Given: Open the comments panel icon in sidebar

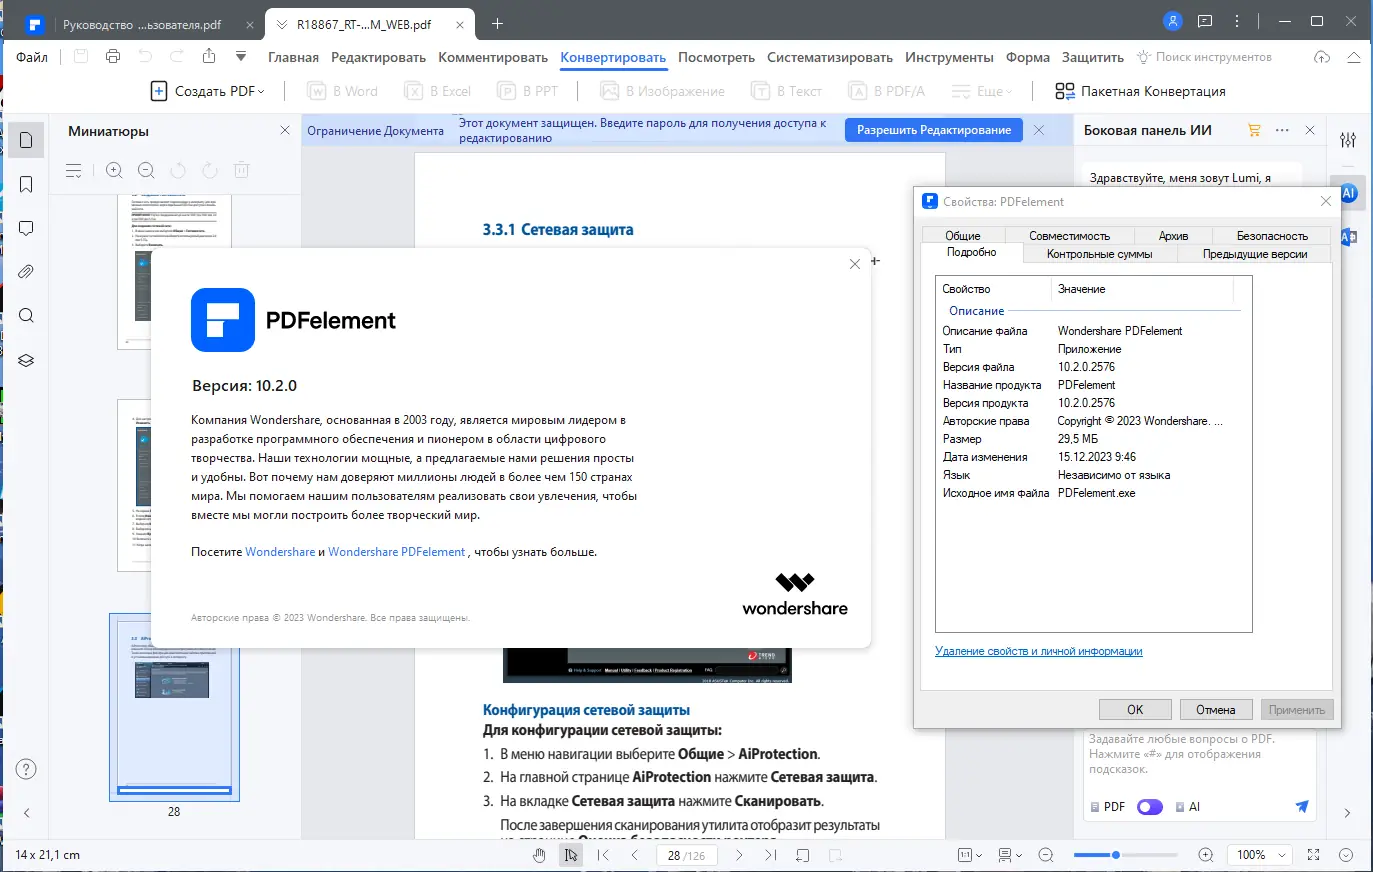Looking at the screenshot, I should click(x=26, y=228).
